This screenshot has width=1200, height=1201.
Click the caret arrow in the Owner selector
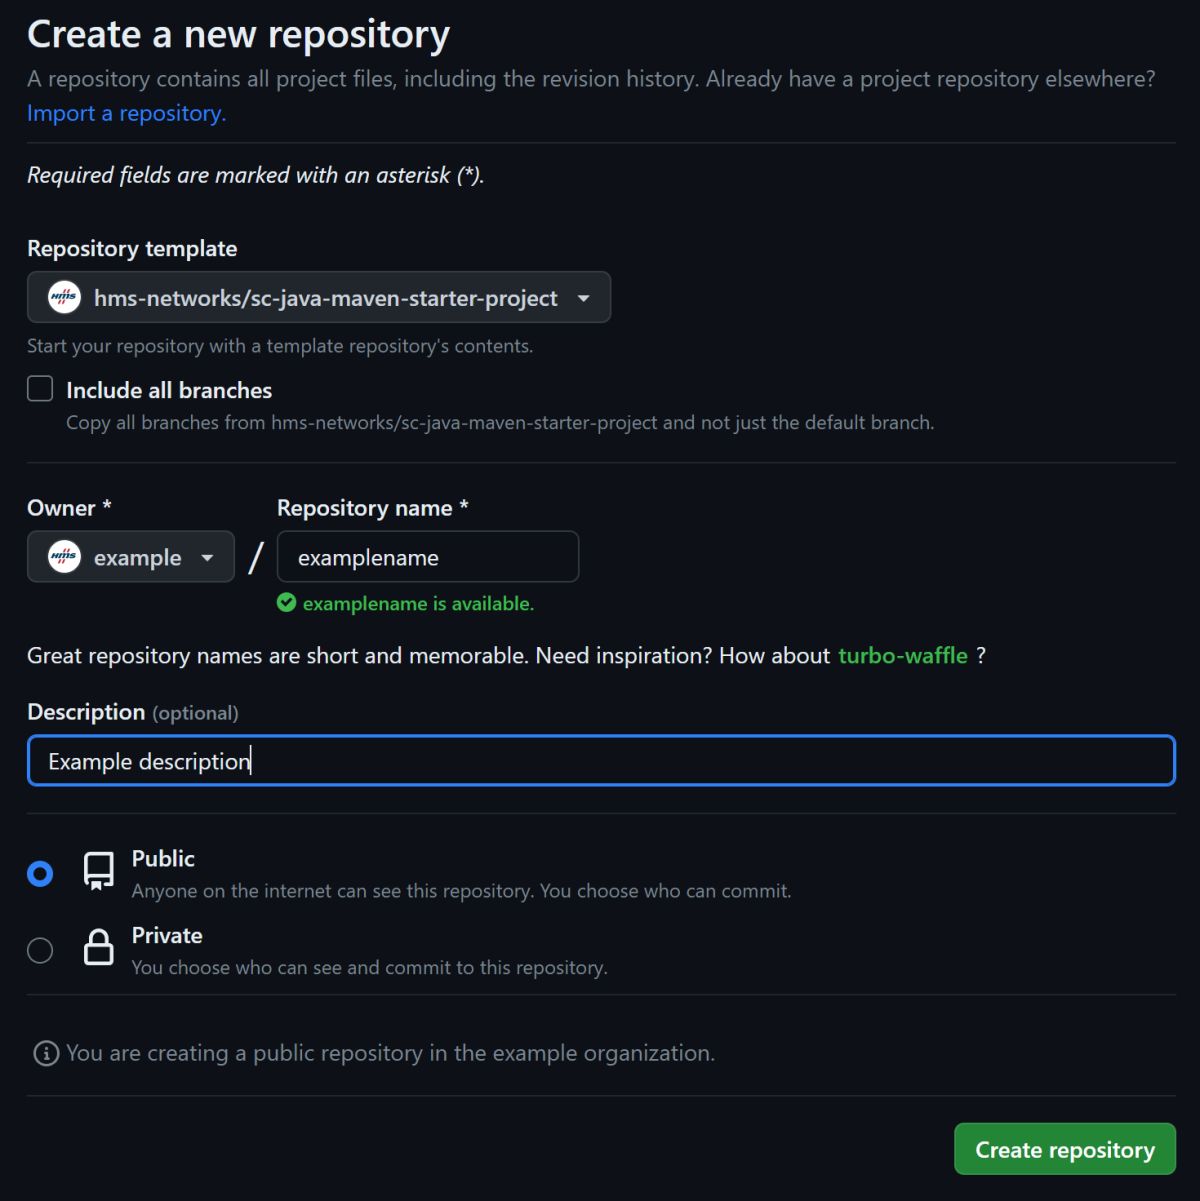[207, 558]
